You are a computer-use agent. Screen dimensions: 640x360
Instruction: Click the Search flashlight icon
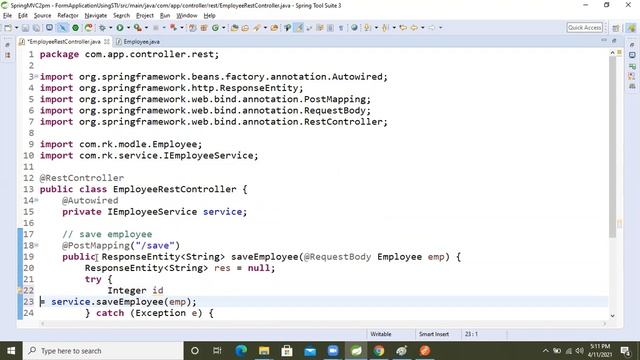click(257, 28)
